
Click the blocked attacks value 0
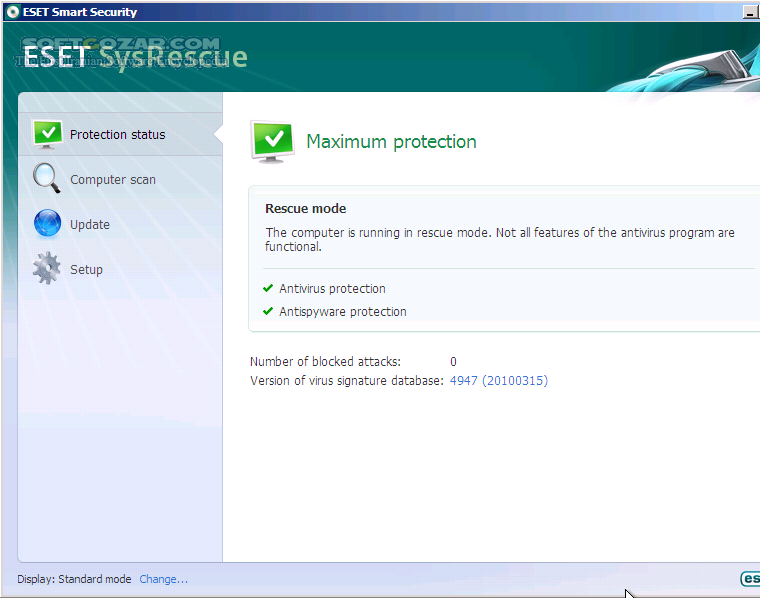click(453, 362)
